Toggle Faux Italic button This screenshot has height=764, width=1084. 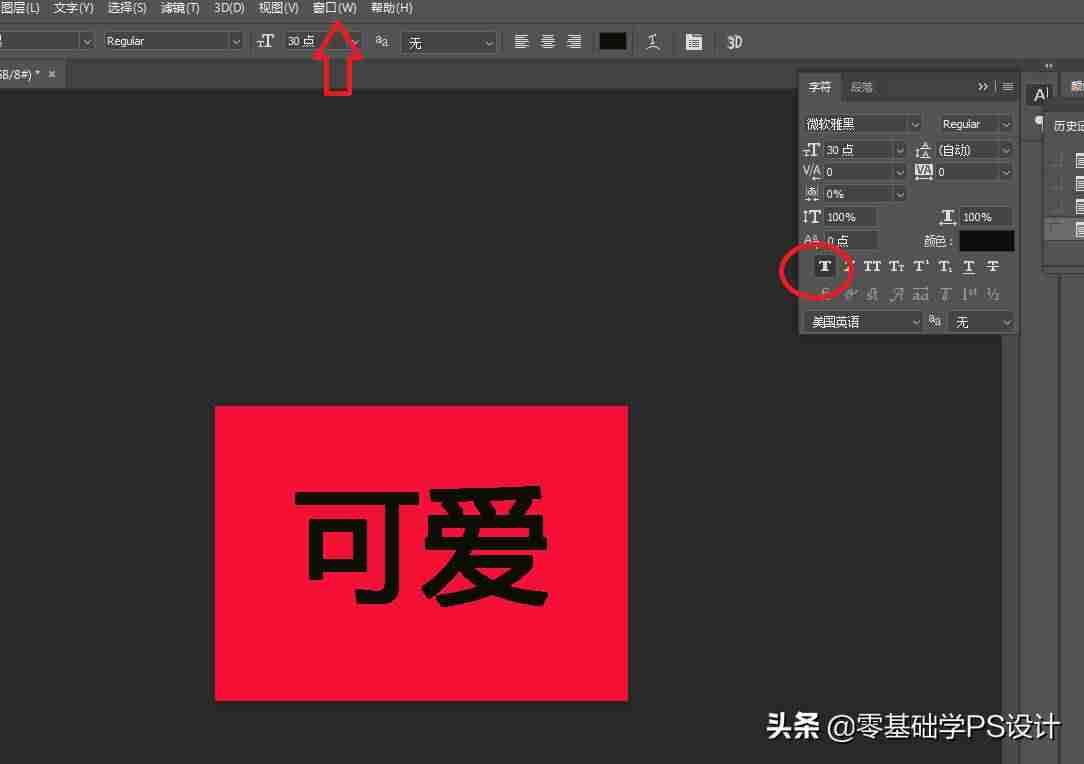(849, 266)
